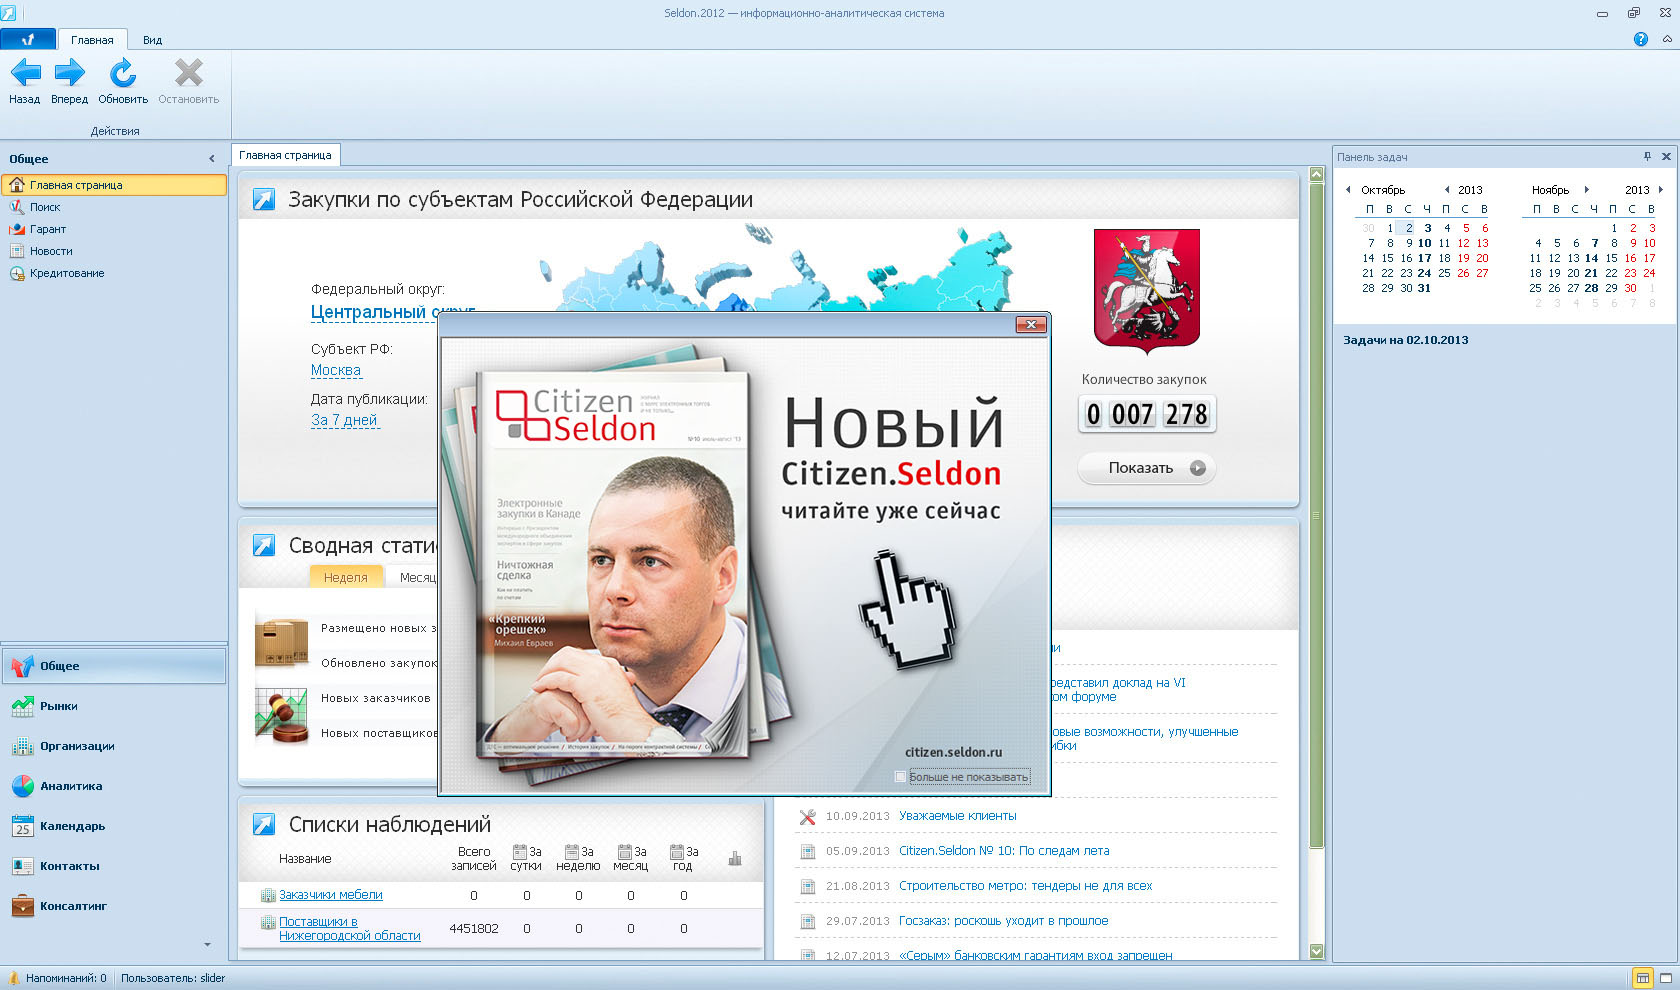This screenshot has height=990, width=1680.
Task: Open the application menu button at top left
Action: pos(28,39)
